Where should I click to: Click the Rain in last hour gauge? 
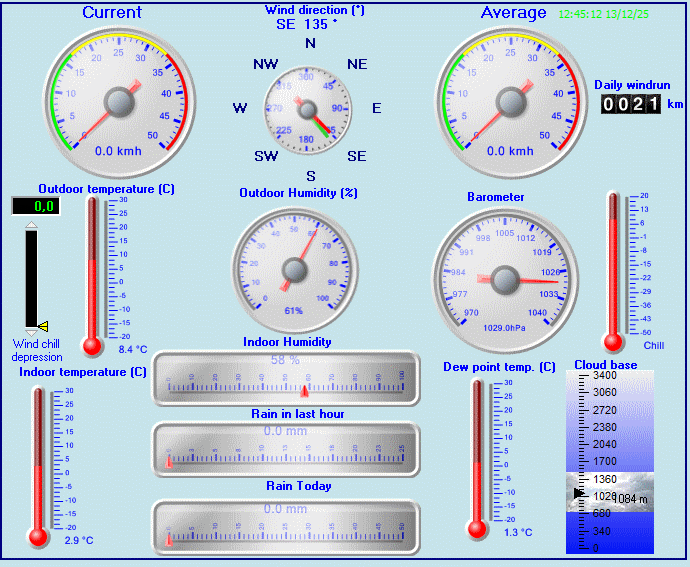point(285,450)
